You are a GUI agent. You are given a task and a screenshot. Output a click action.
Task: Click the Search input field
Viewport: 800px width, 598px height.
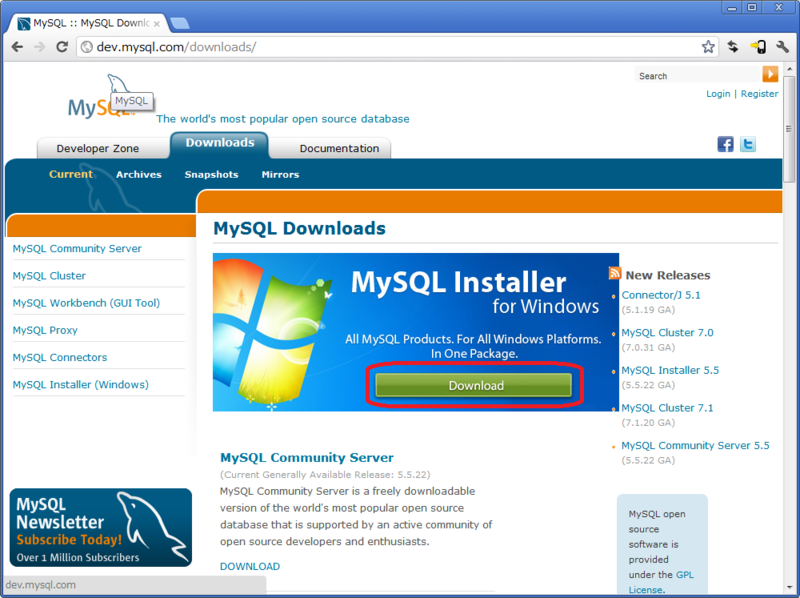[x=698, y=76]
